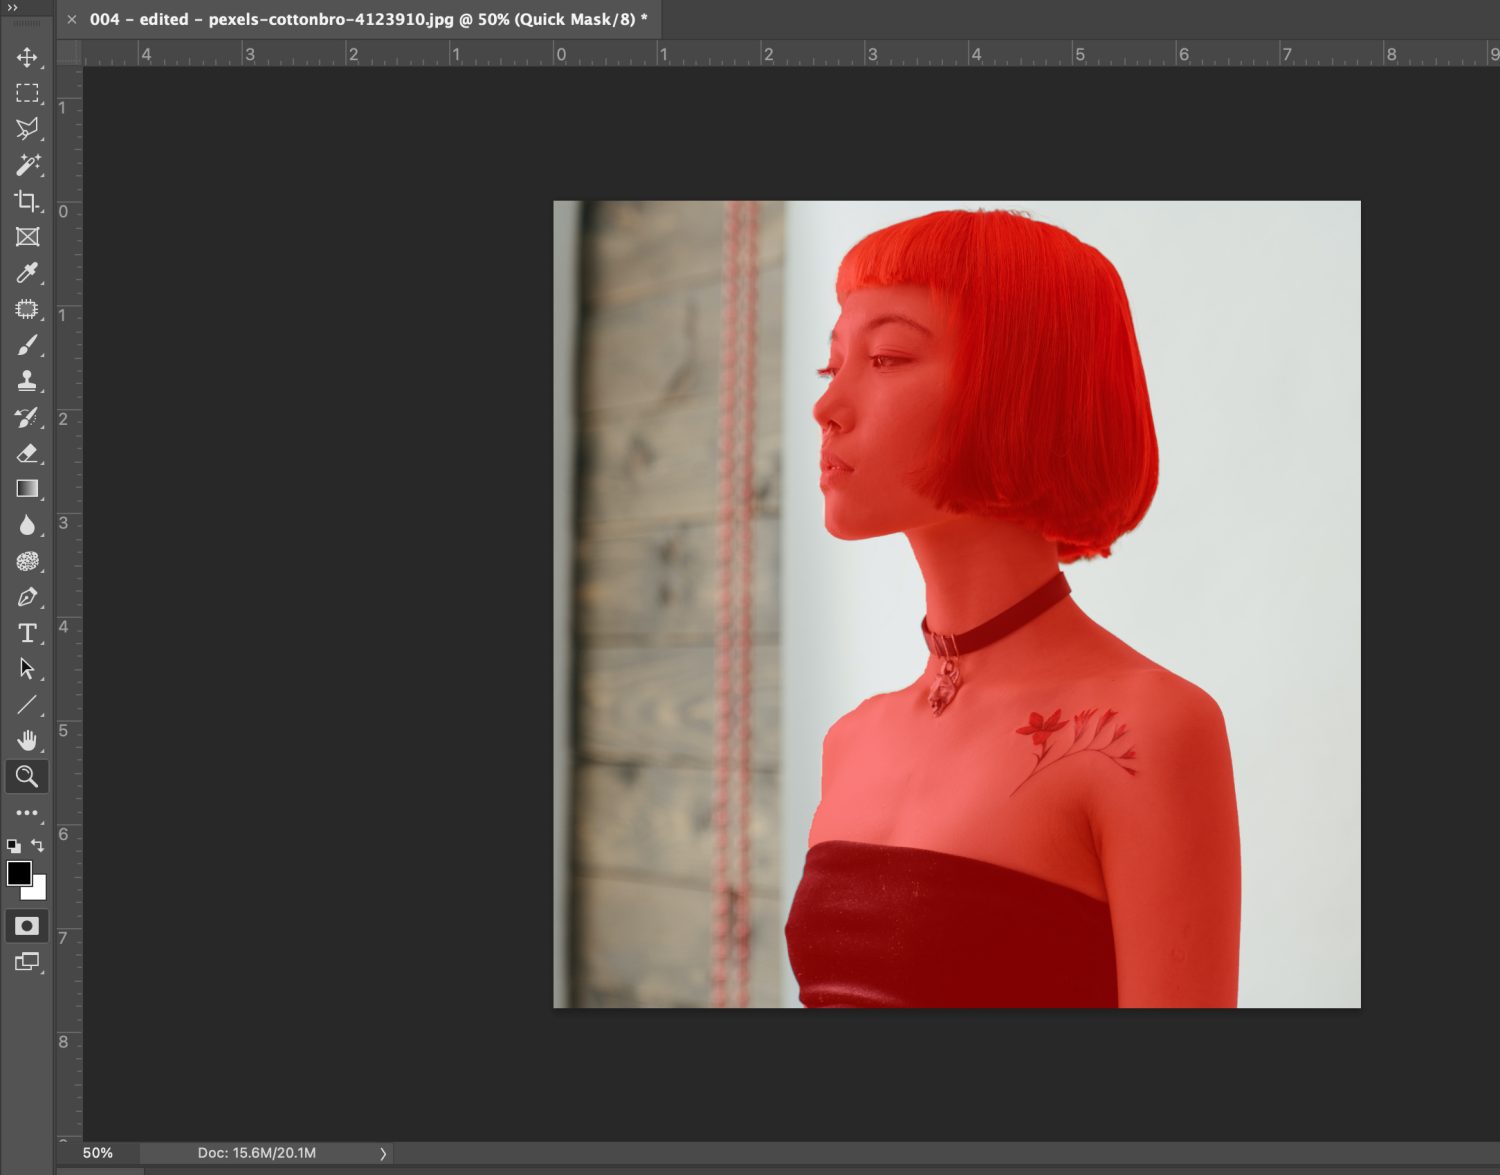Select the Blur tool
This screenshot has width=1500, height=1175.
pyautogui.click(x=27, y=525)
